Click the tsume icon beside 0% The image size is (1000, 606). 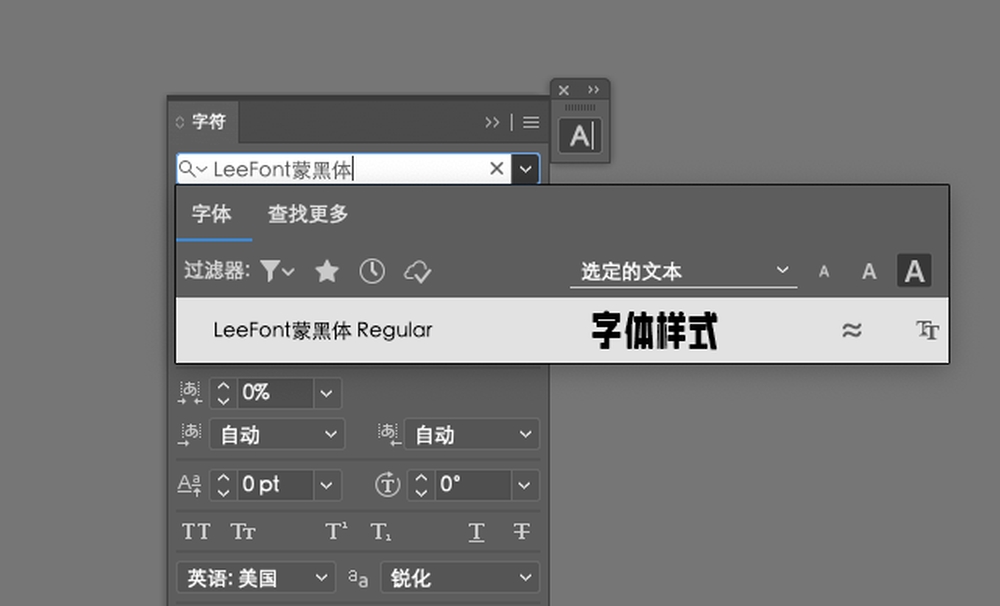click(x=189, y=392)
